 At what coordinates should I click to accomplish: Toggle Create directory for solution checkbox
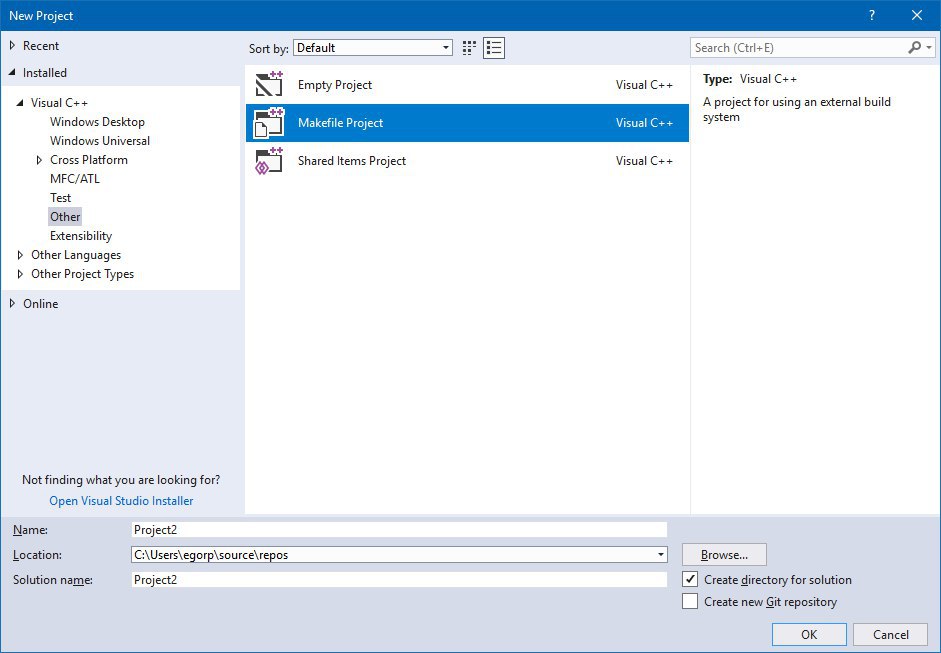(x=690, y=579)
